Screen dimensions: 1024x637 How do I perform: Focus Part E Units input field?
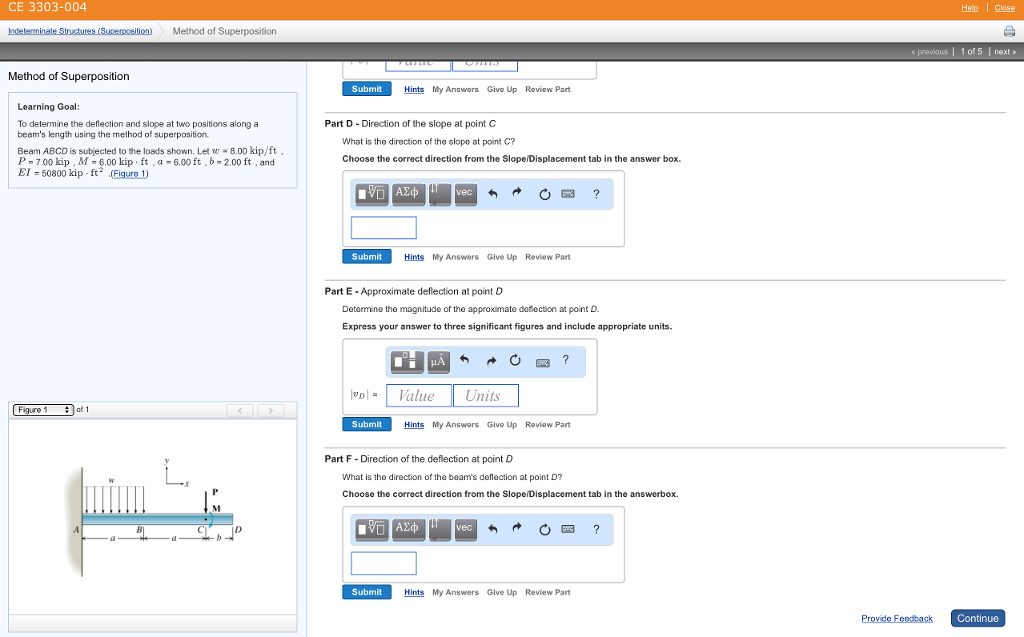486,395
